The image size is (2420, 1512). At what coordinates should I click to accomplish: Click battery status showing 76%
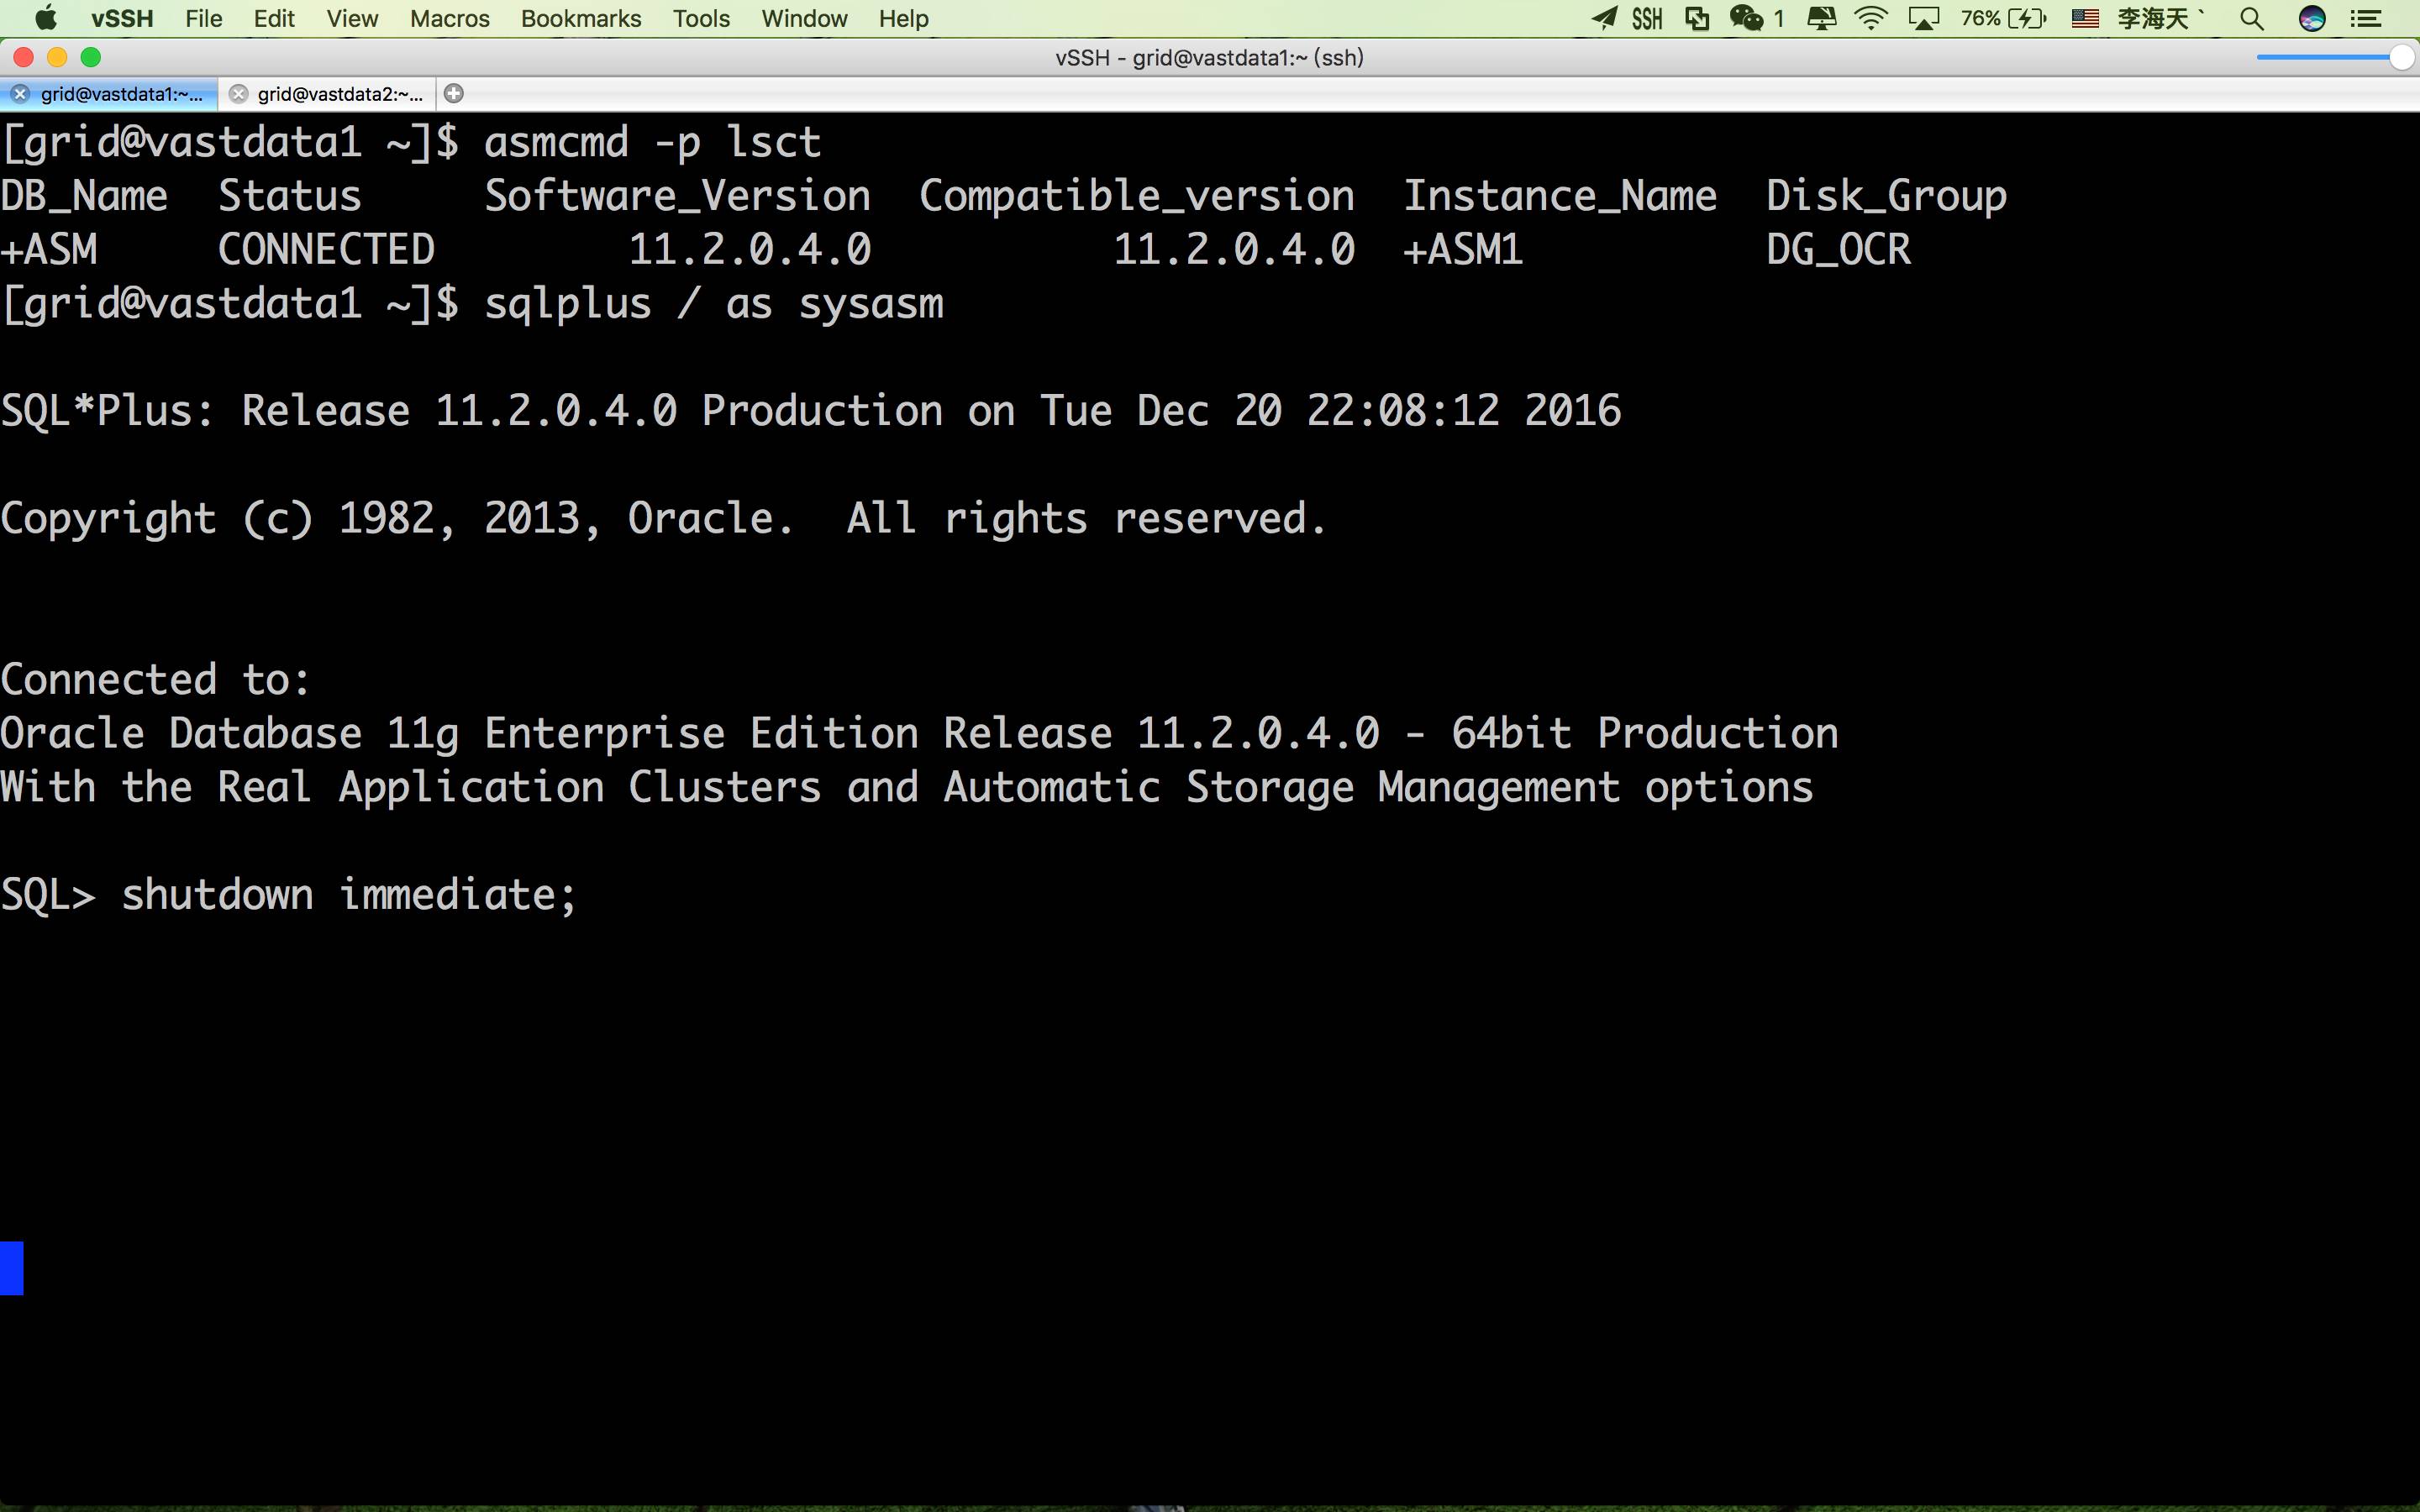coord(2003,18)
